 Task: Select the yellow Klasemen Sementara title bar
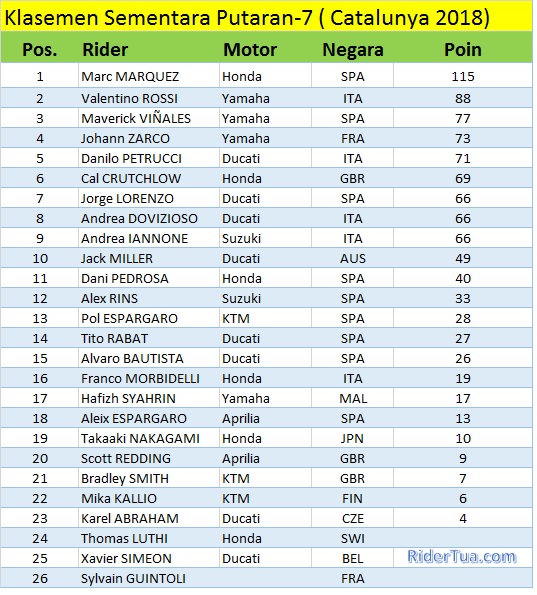(x=266, y=16)
